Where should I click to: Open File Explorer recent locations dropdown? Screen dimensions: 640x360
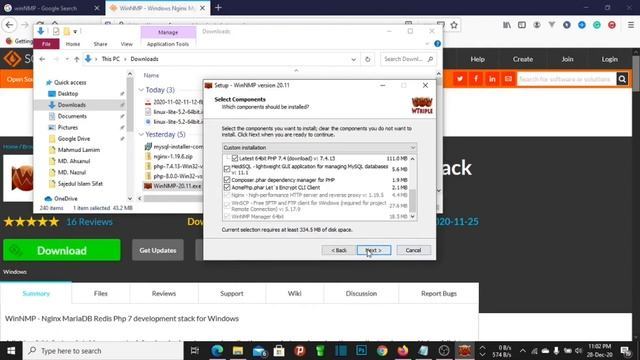[67, 59]
